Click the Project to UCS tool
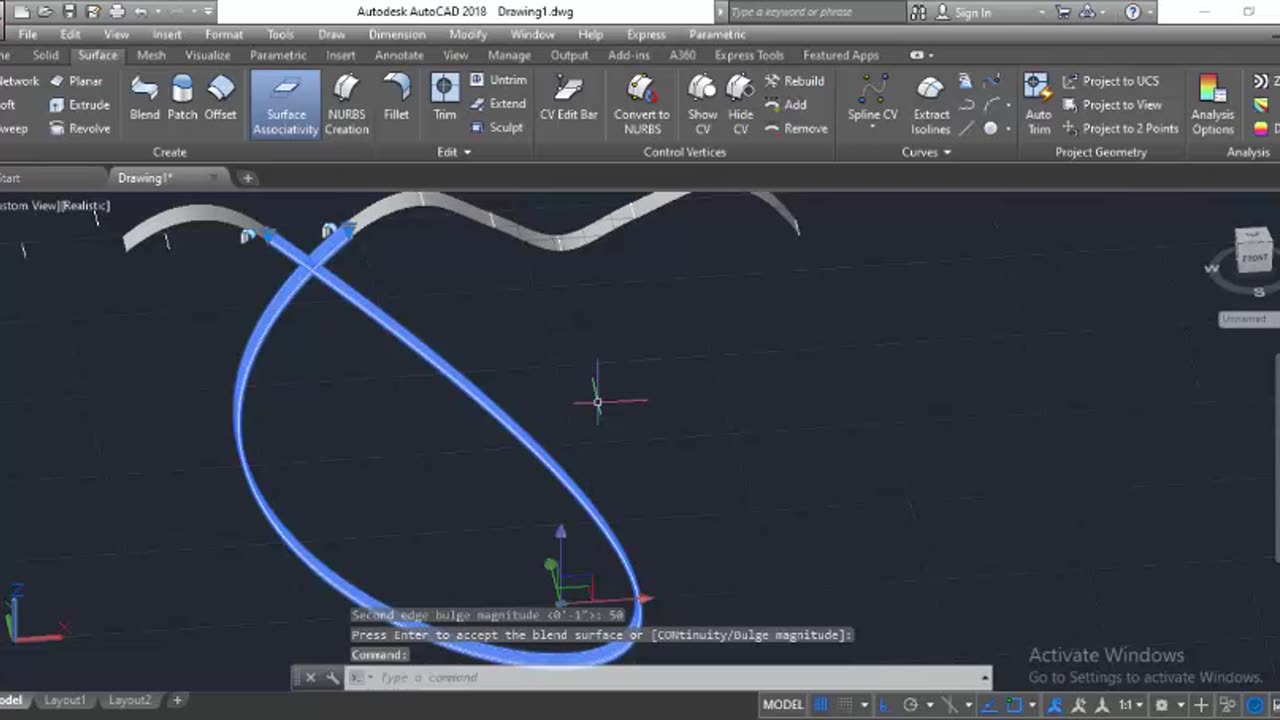The height and width of the screenshot is (720, 1280). tap(1111, 81)
